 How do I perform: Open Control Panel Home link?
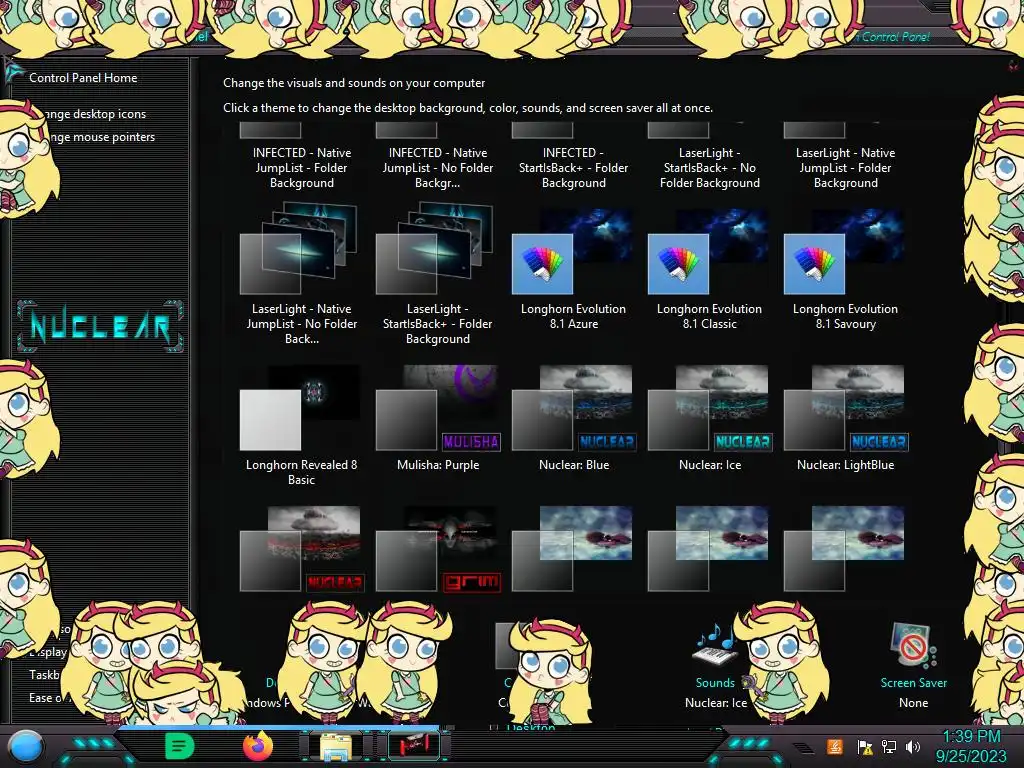coord(83,78)
